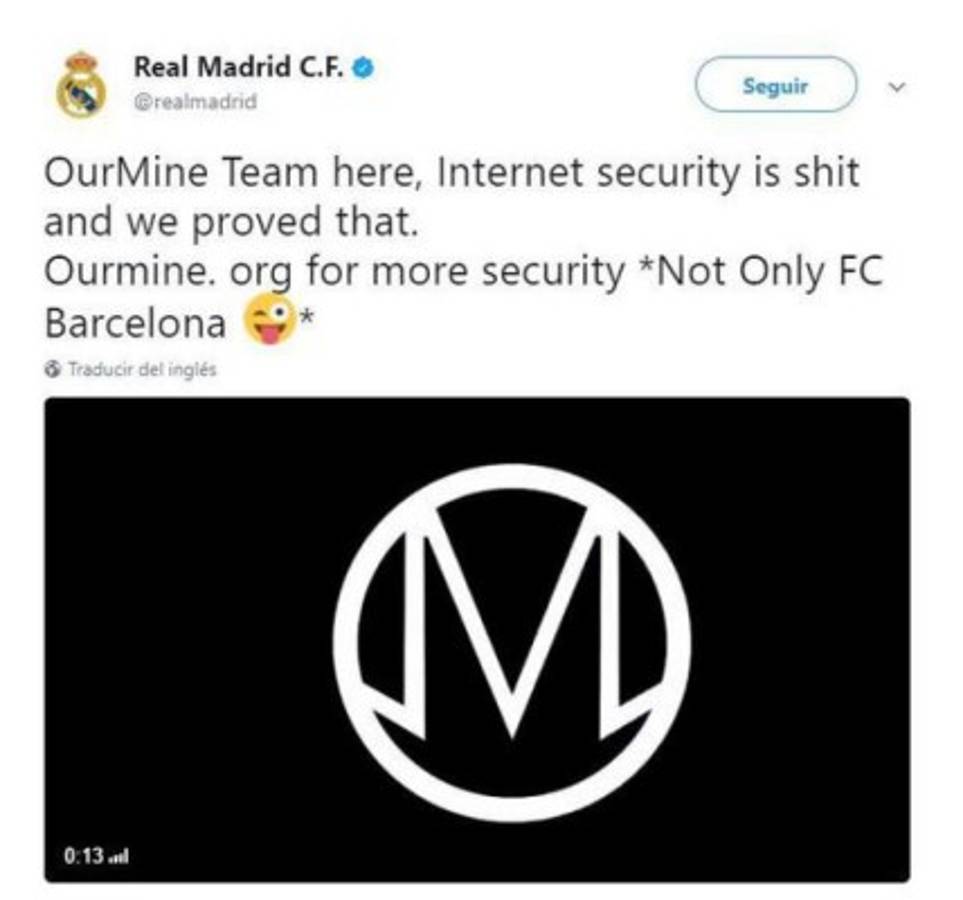Screen dimensions: 963x900
Task: Translate the tweet via Traducir del inglés
Action: (142, 369)
